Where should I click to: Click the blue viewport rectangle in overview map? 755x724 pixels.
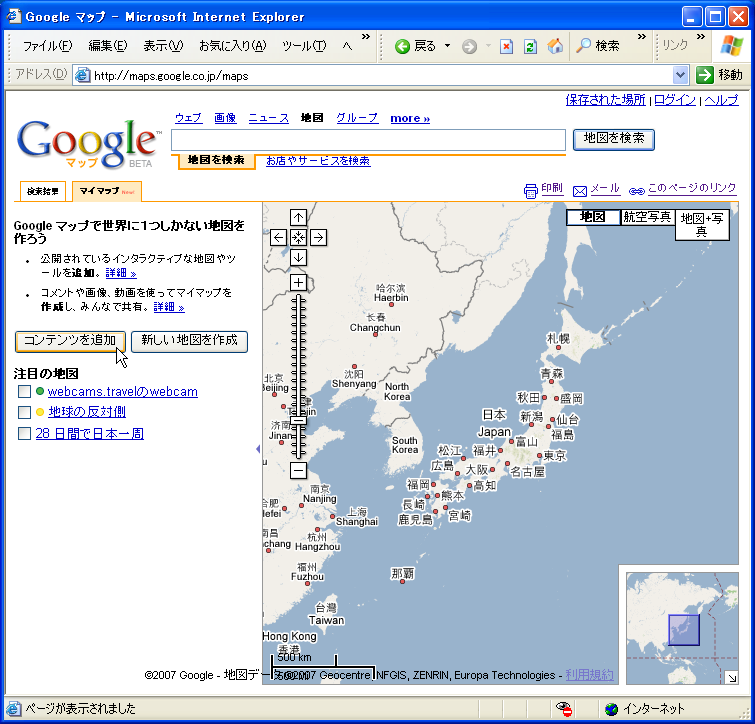pos(684,630)
